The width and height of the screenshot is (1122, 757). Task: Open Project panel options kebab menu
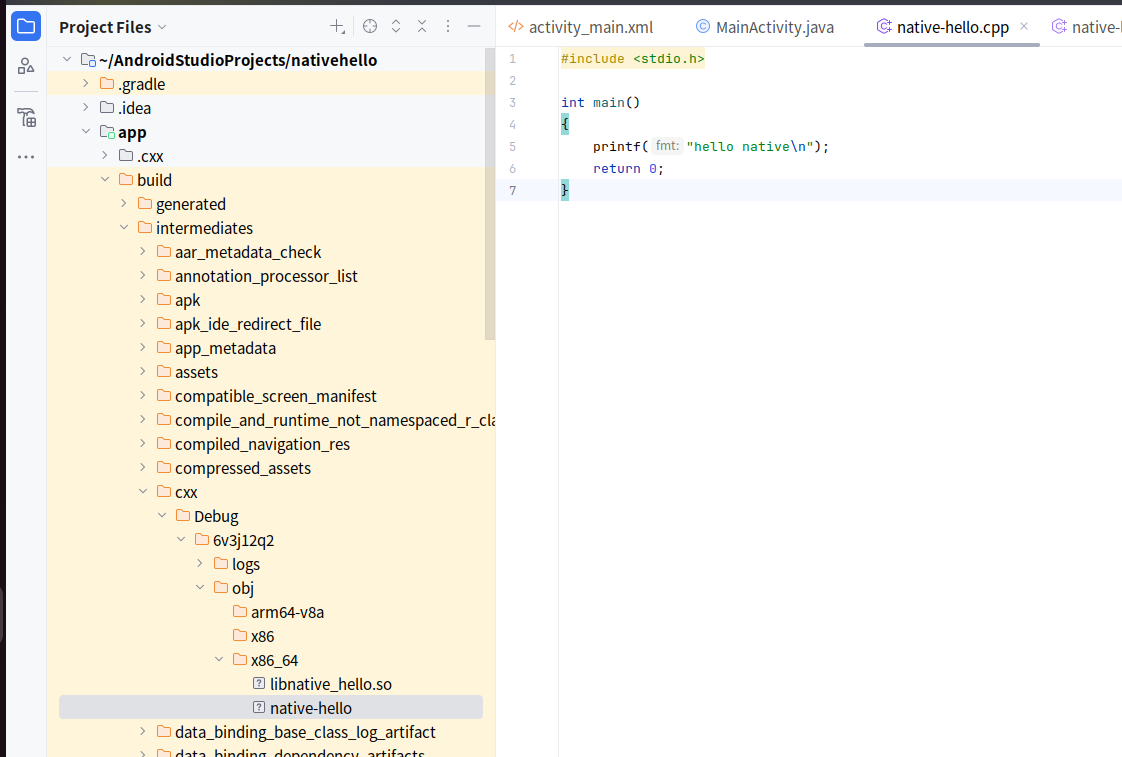point(448,26)
